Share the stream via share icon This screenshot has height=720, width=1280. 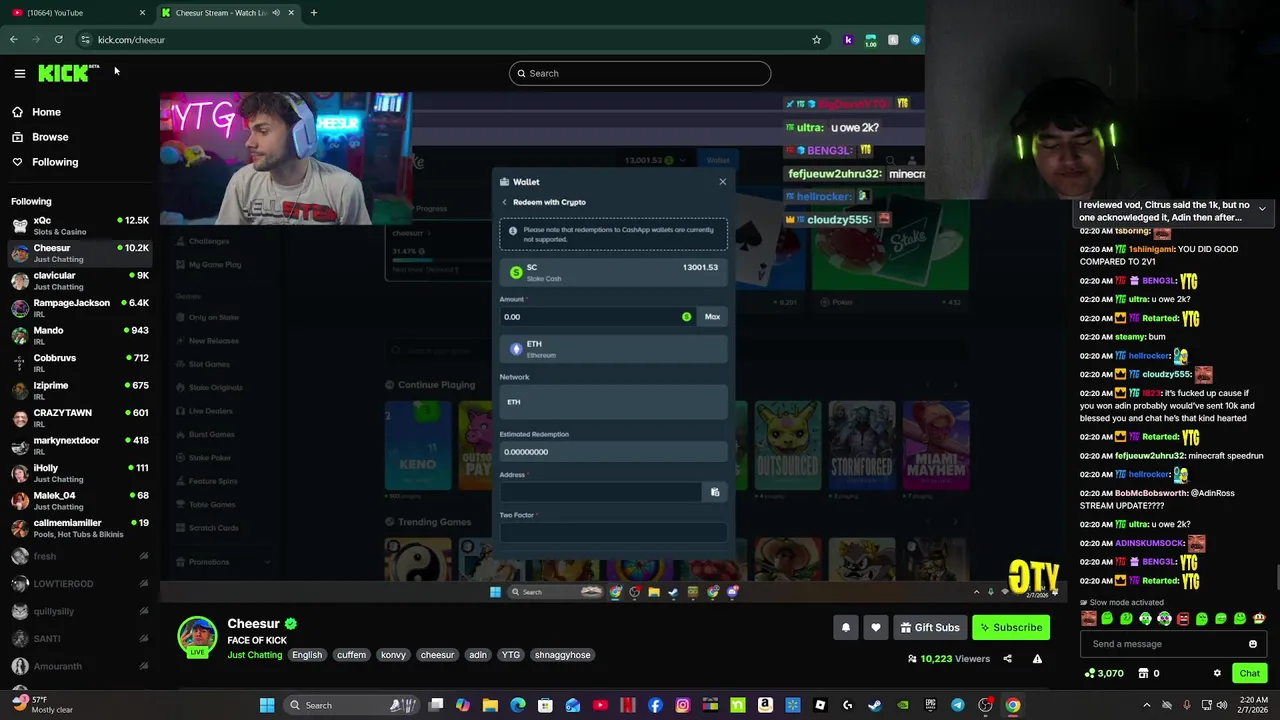(1007, 659)
